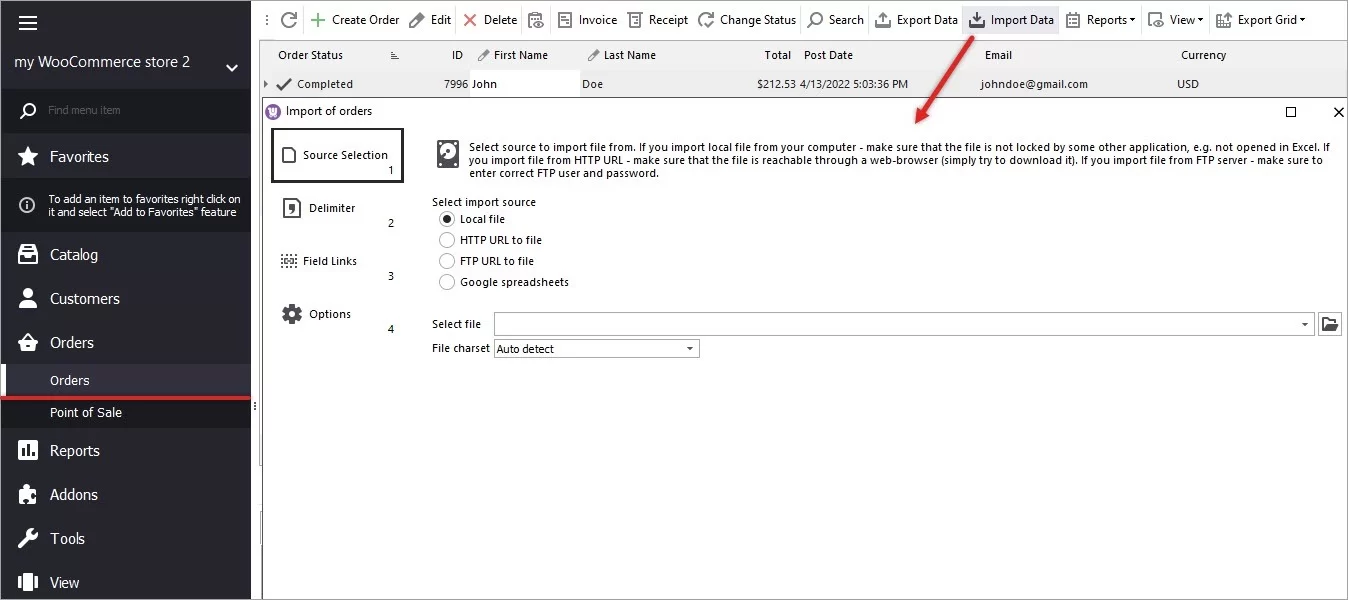Click the Point of Sale sidebar entry
Viewport: 1348px width, 600px height.
coord(86,412)
